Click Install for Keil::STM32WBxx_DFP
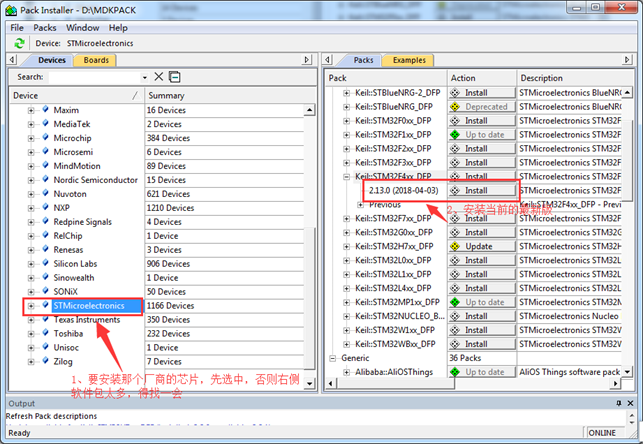Viewport: 643px width, 444px height. [x=482, y=344]
